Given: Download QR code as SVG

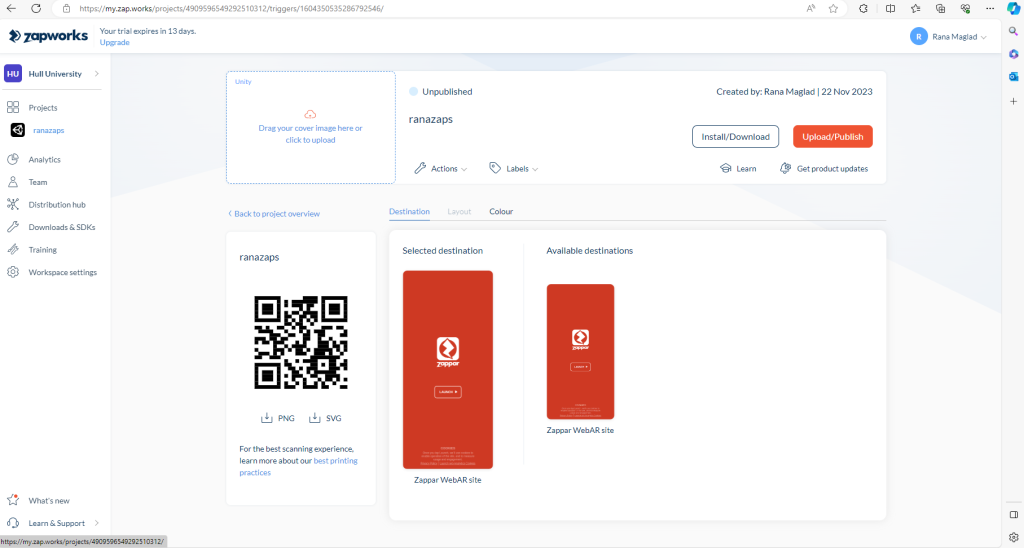Looking at the screenshot, I should (325, 418).
